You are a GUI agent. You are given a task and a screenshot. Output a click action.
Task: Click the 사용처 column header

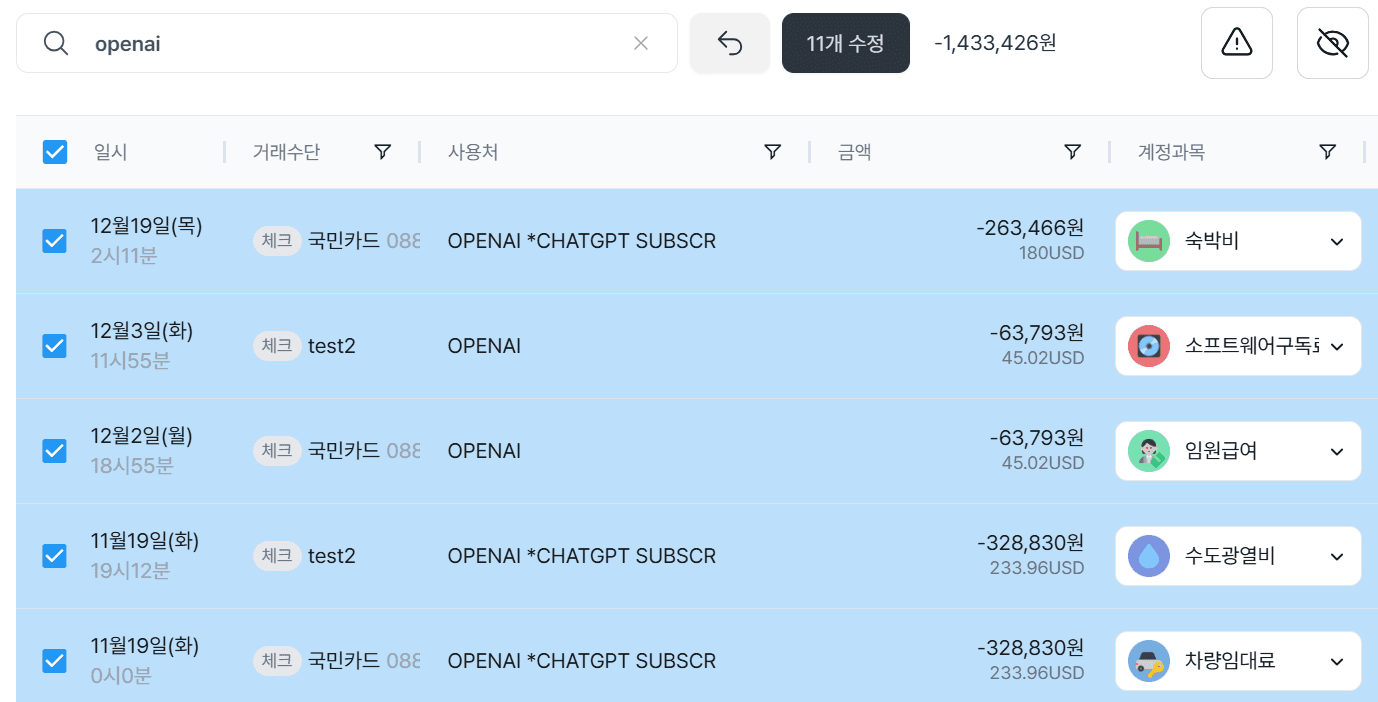[x=473, y=152]
